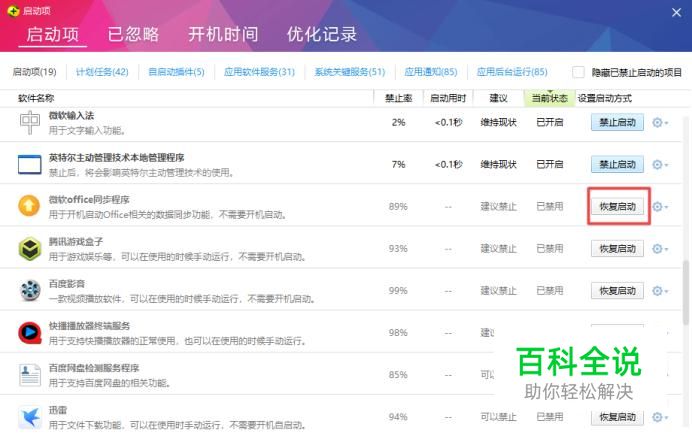692x436 pixels.
Task: Open gear settings for 微软输入法
Action: (660, 122)
